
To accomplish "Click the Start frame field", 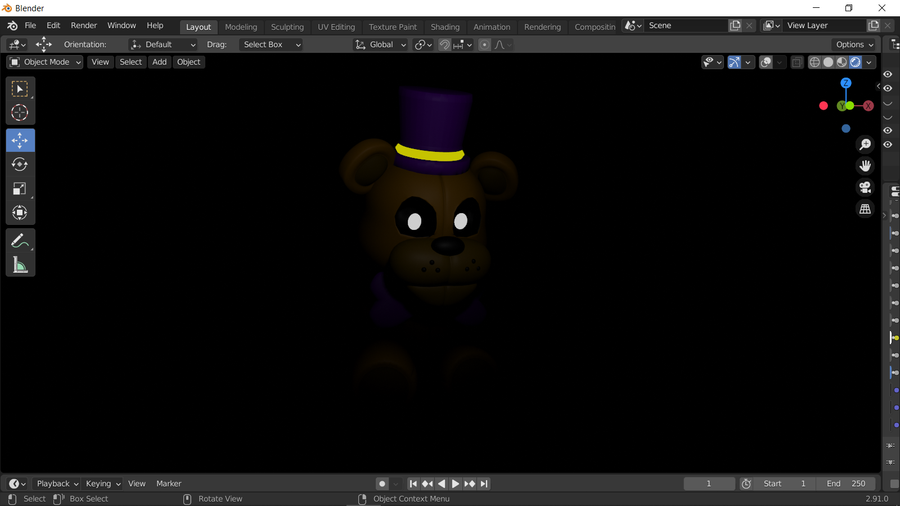I will click(x=785, y=484).
